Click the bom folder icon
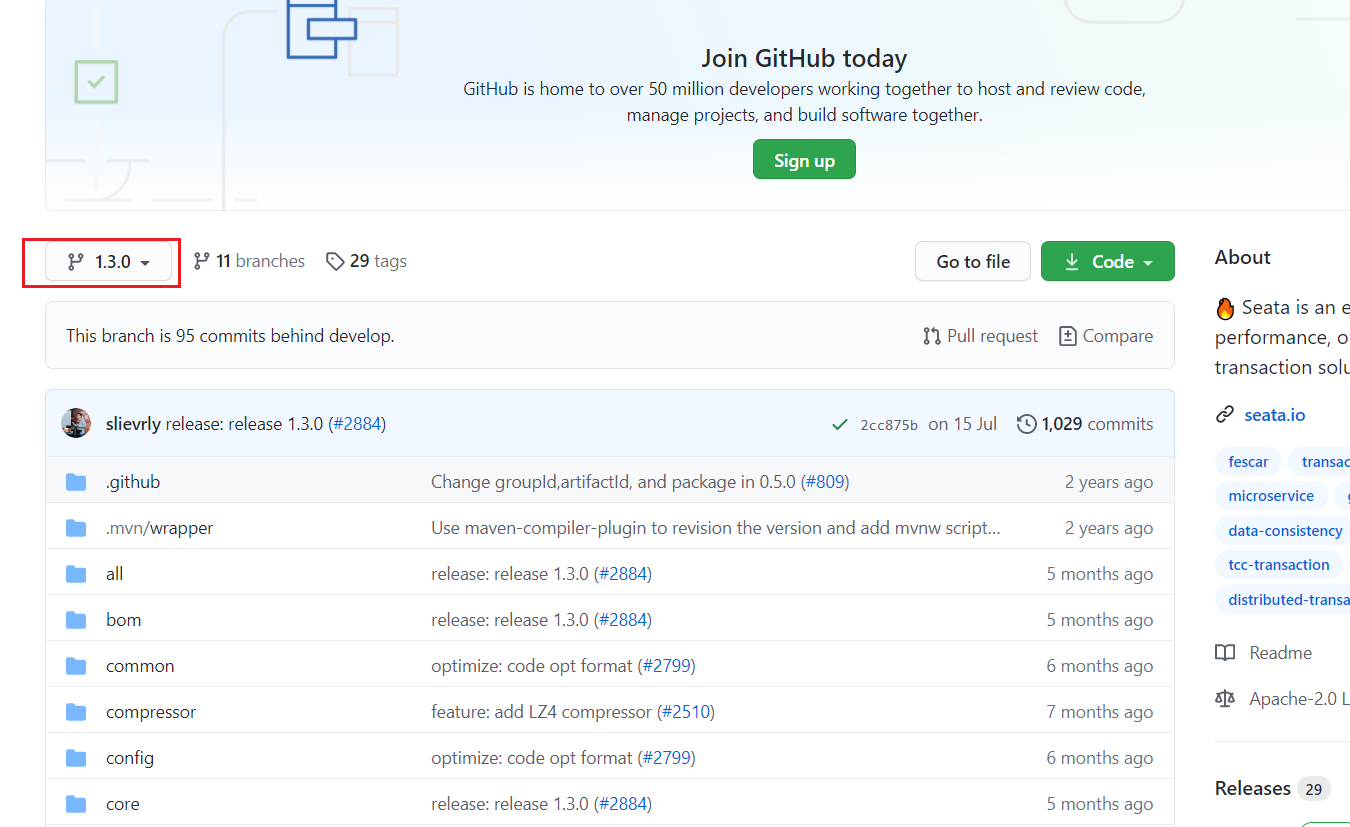Screen dimensions: 1350x827 click(x=76, y=620)
